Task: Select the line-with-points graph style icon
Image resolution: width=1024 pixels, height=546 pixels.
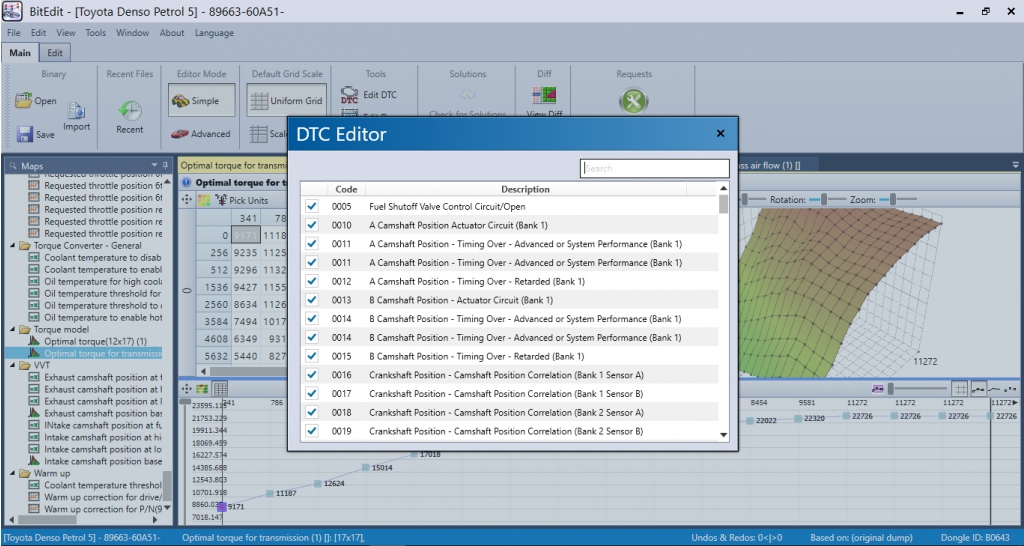Action: tap(978, 389)
